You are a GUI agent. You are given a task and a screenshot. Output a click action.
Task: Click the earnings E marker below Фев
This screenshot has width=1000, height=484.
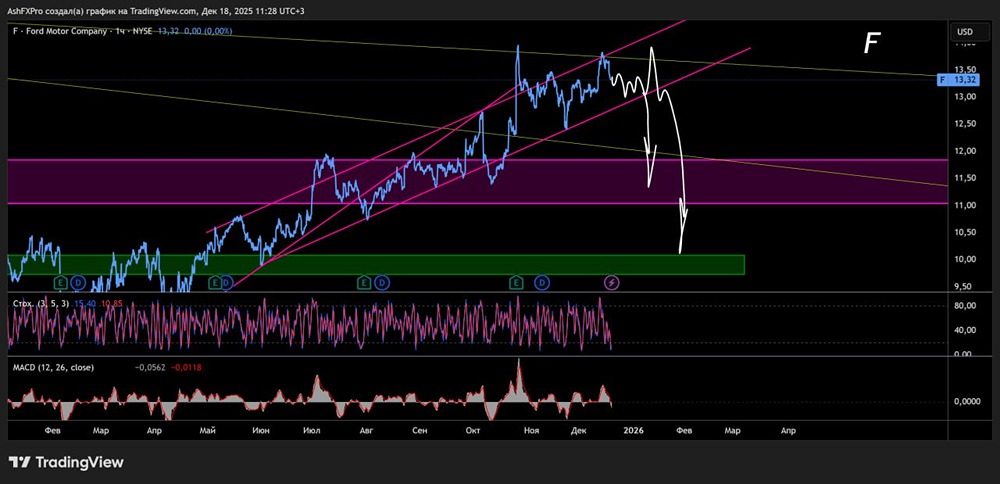pyautogui.click(x=61, y=282)
